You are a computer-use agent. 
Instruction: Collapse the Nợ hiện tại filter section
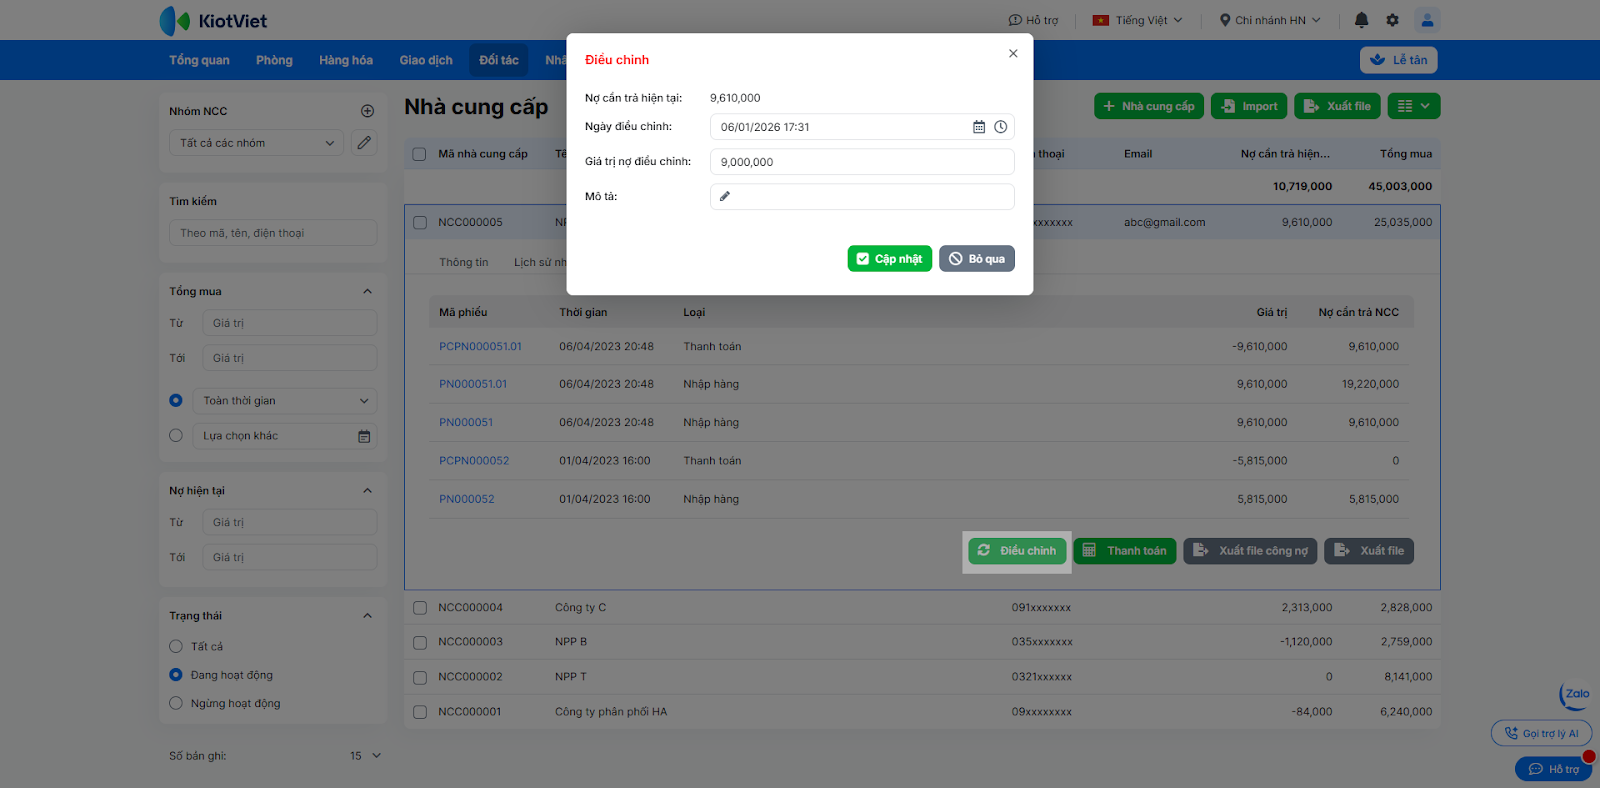pos(367,491)
